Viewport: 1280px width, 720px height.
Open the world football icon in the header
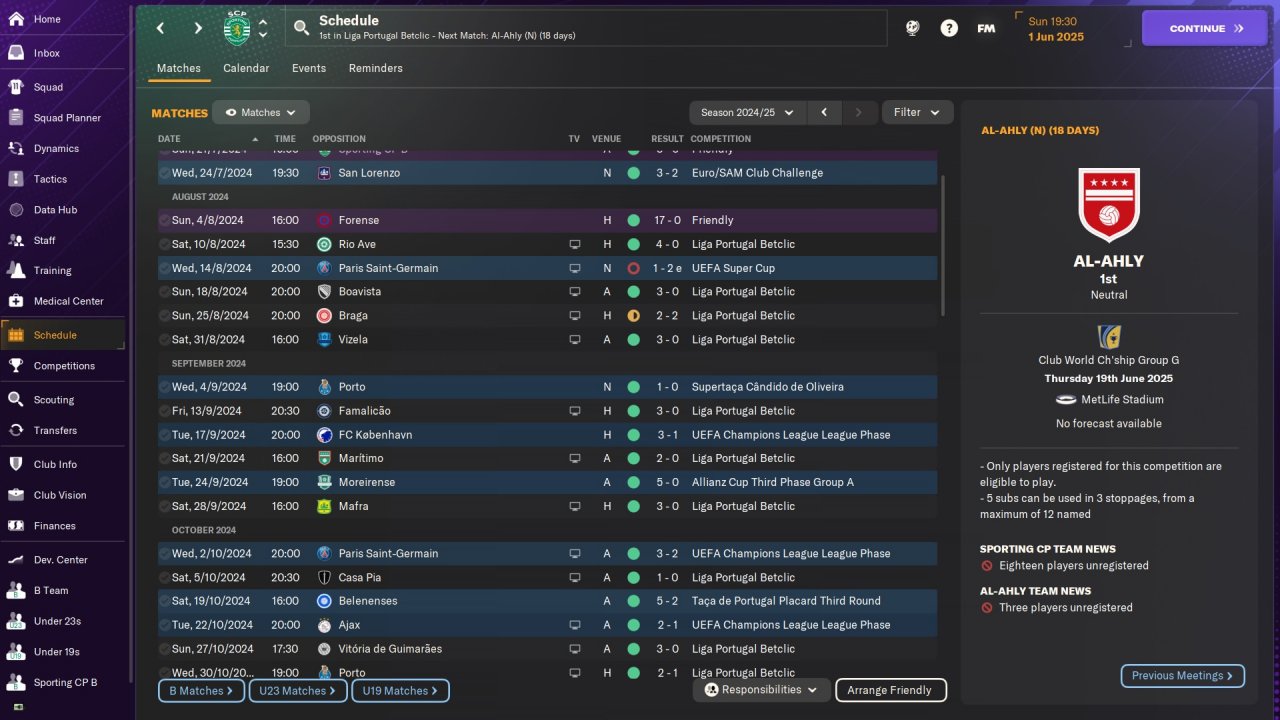[x=912, y=28]
